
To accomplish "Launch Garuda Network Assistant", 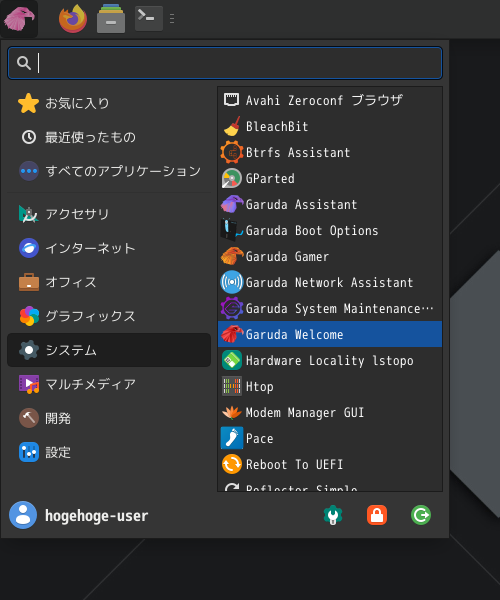I will click(x=330, y=282).
